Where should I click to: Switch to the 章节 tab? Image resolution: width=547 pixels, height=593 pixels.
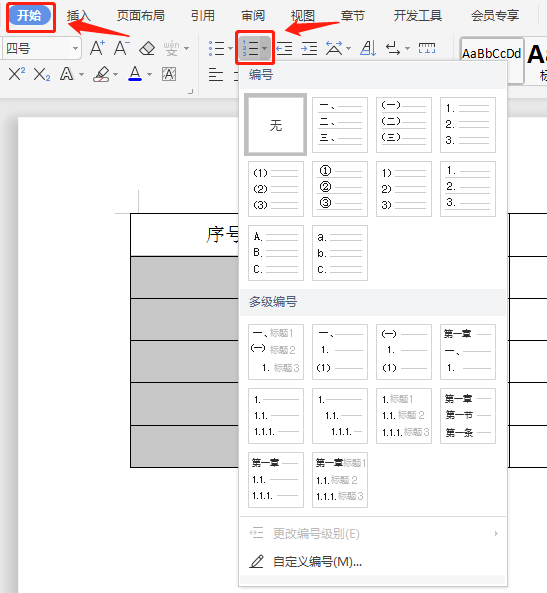353,16
